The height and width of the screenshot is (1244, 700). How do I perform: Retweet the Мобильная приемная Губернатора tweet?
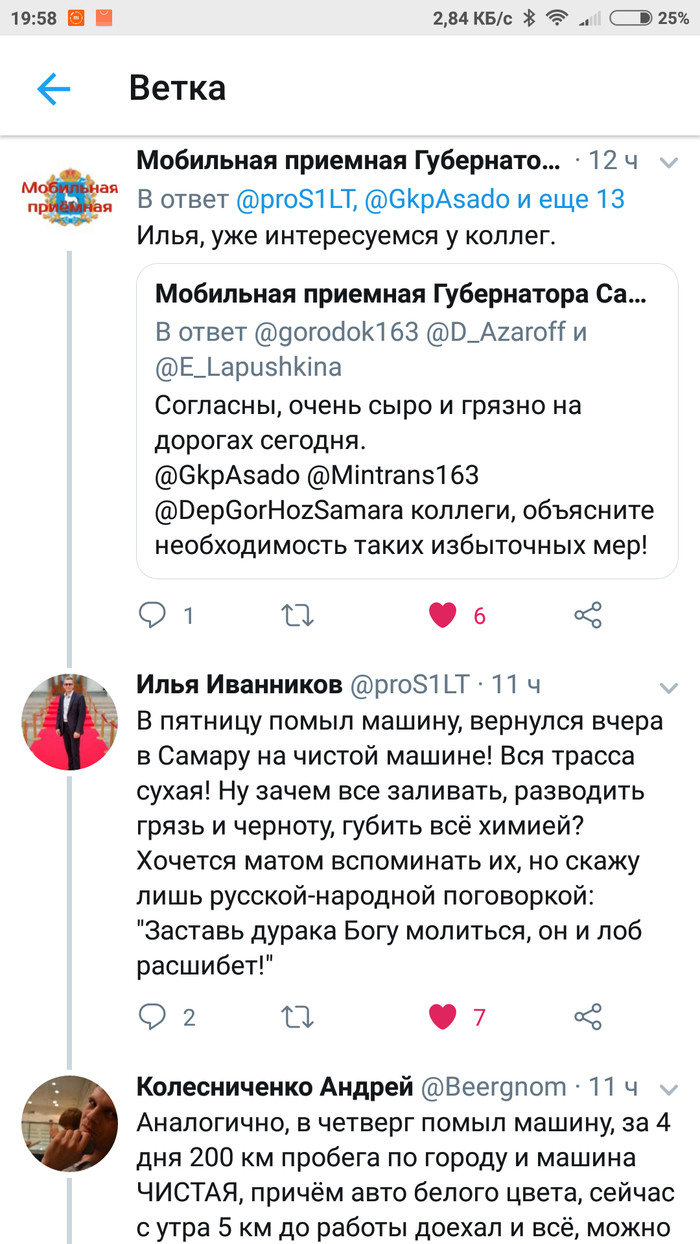point(297,615)
